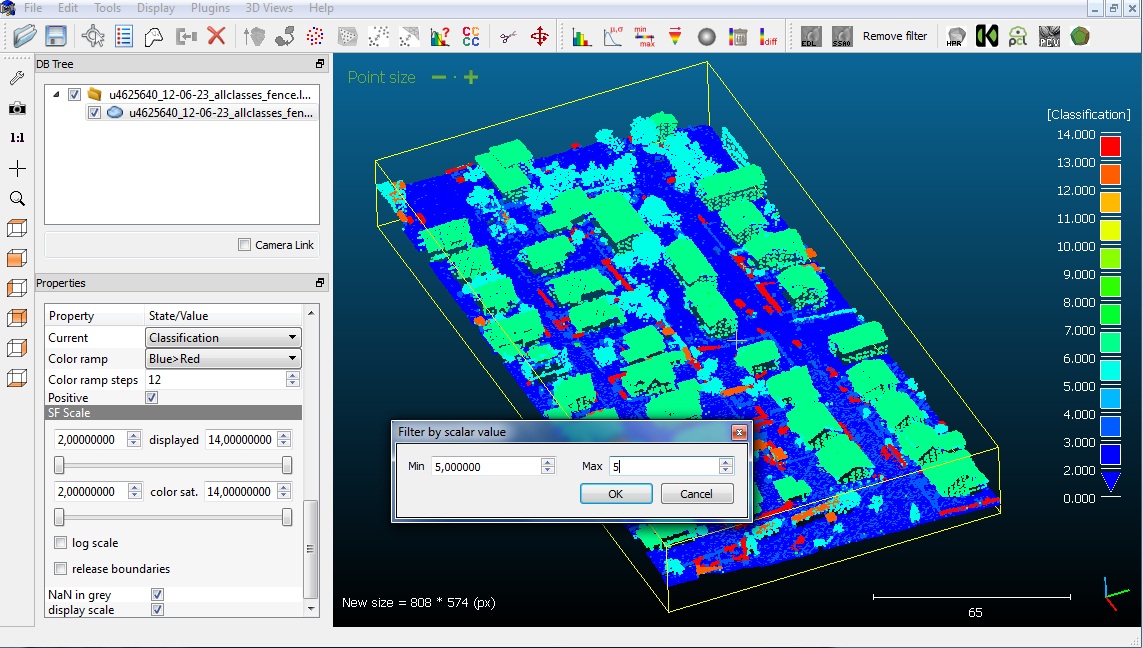Screen dimensions: 1143x648
Task: Click the Open file folder icon
Action: pyautogui.click(x=25, y=37)
